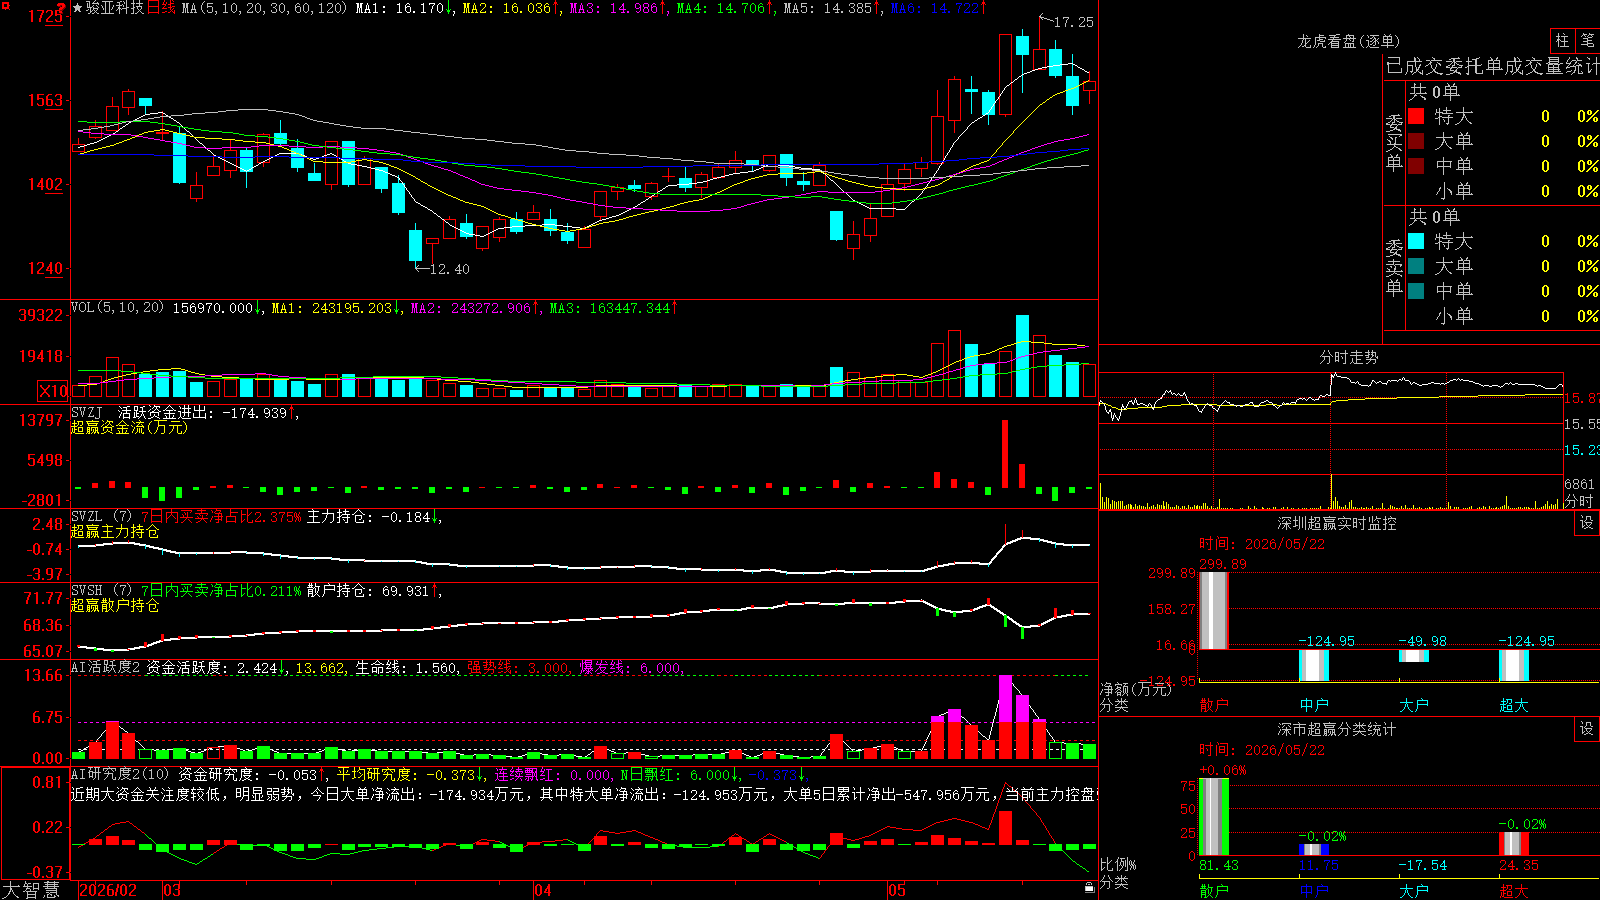Click the SVSH (7) indicator name
The width and height of the screenshot is (1600, 900).
101,591
